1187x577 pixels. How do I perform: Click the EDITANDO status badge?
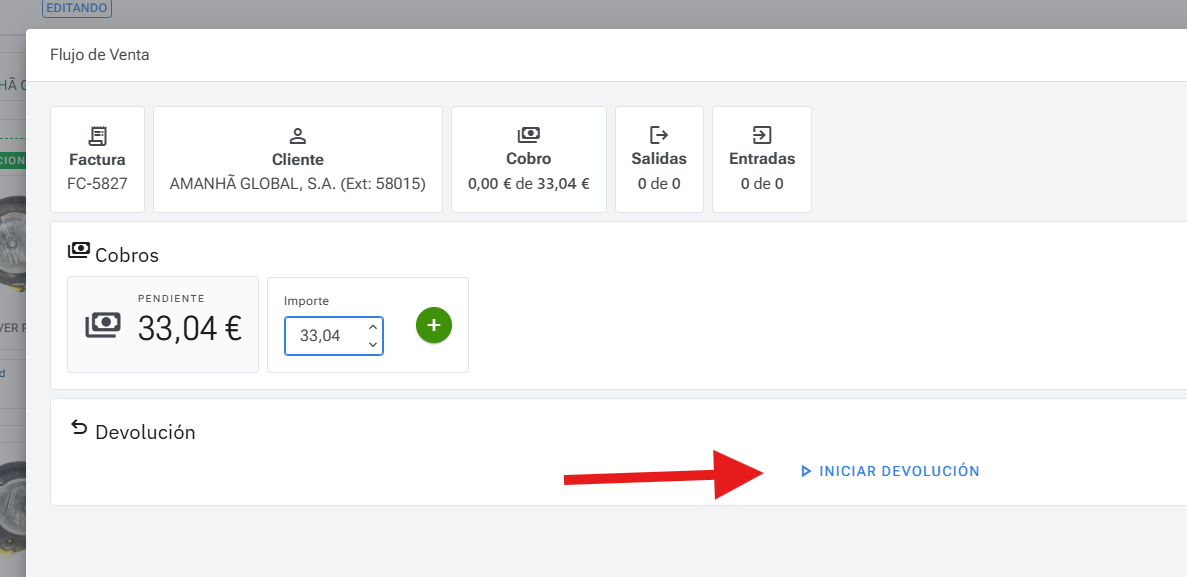point(77,8)
